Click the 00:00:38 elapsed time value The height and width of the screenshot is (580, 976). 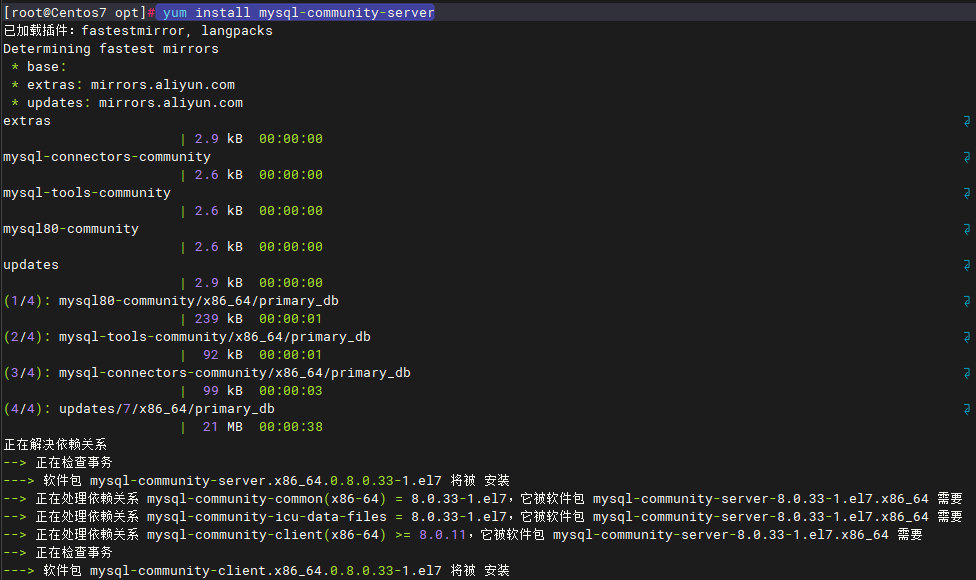[x=291, y=428]
